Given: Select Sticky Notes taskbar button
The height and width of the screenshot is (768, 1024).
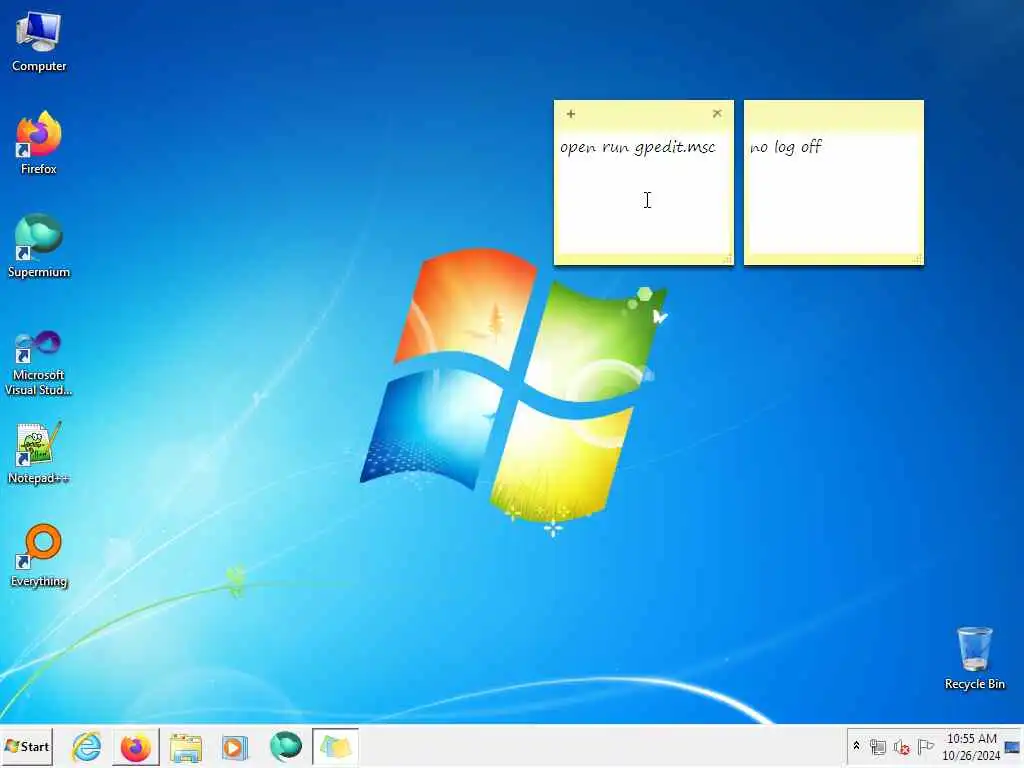Looking at the screenshot, I should point(335,746).
